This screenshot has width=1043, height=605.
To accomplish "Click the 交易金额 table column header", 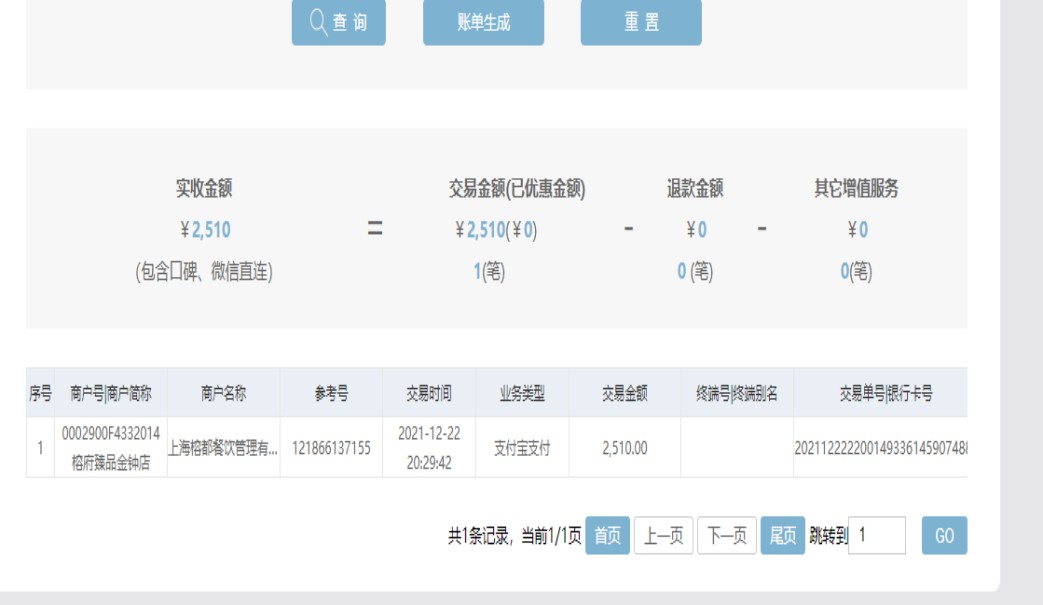I will click(x=624, y=394).
